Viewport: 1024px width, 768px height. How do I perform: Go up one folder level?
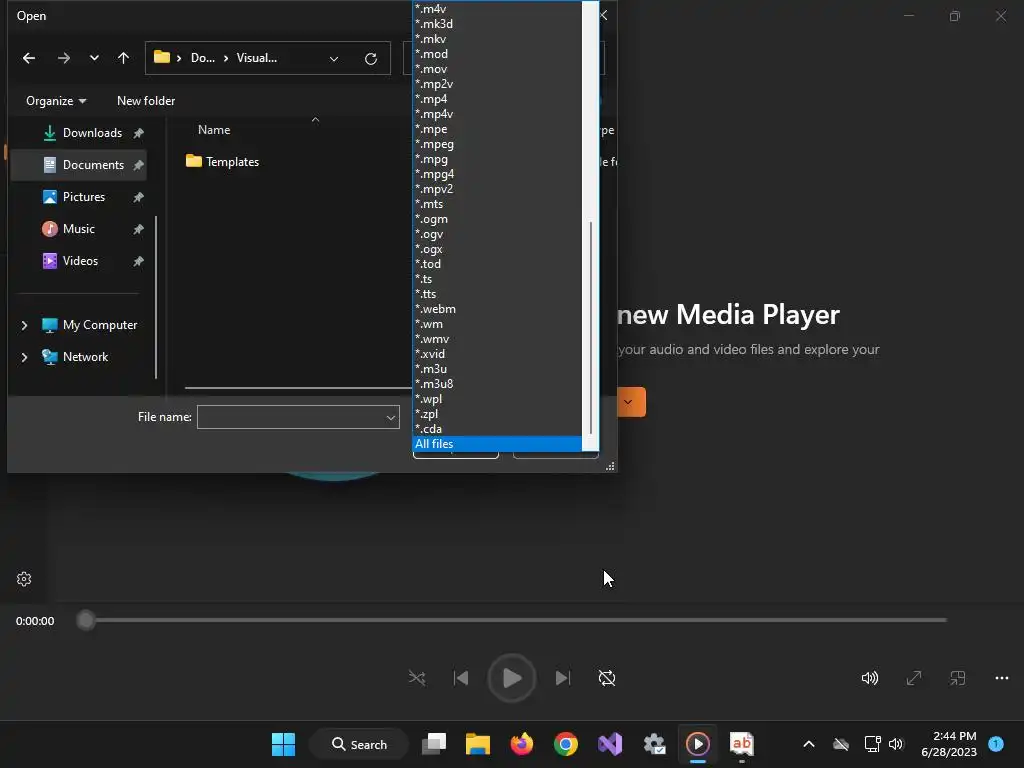123,58
